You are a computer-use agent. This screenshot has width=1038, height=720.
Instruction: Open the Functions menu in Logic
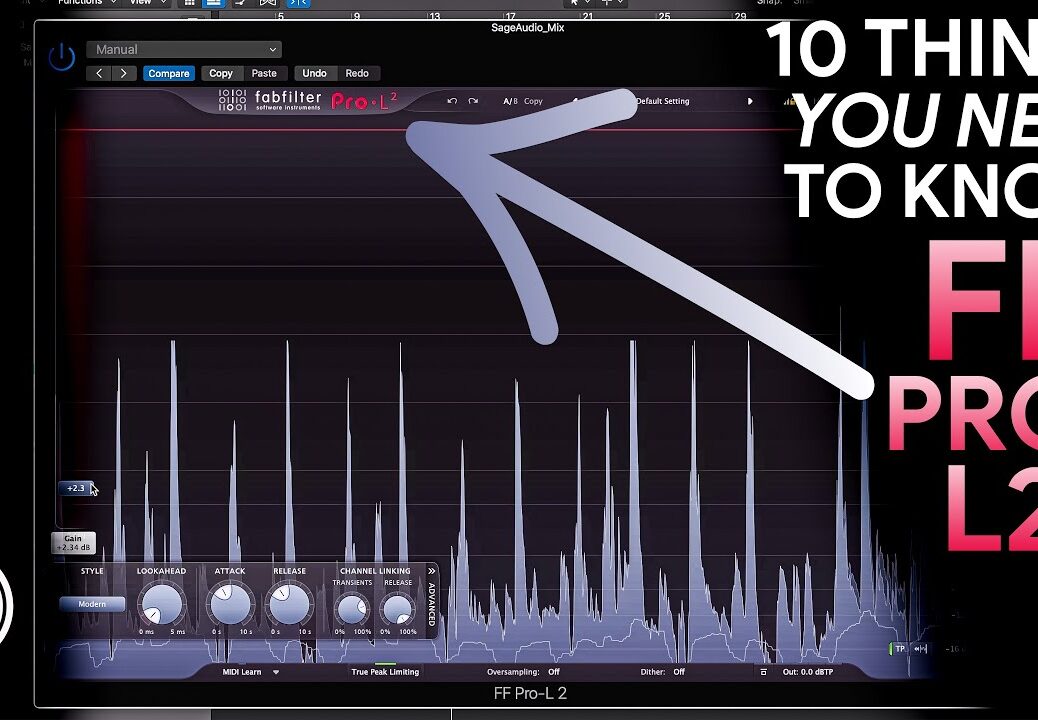(x=87, y=2)
